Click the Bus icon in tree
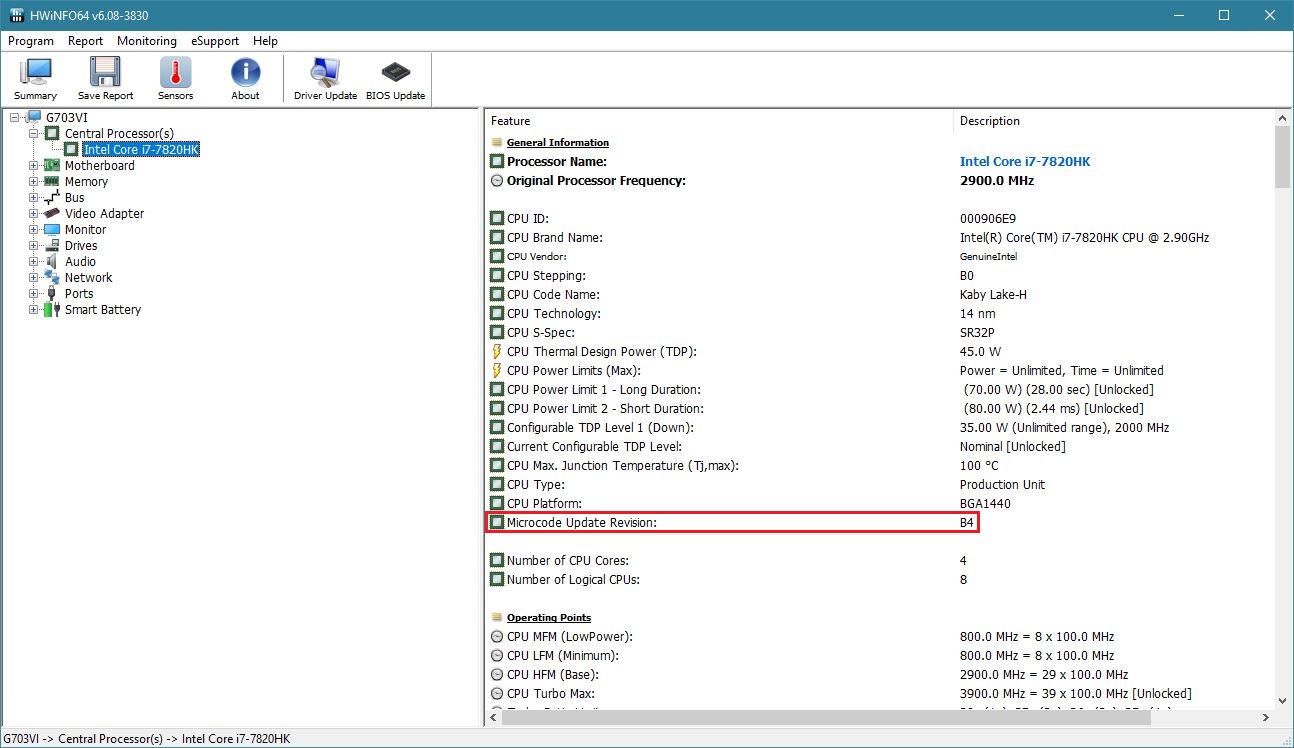Image resolution: width=1294 pixels, height=748 pixels. point(52,197)
